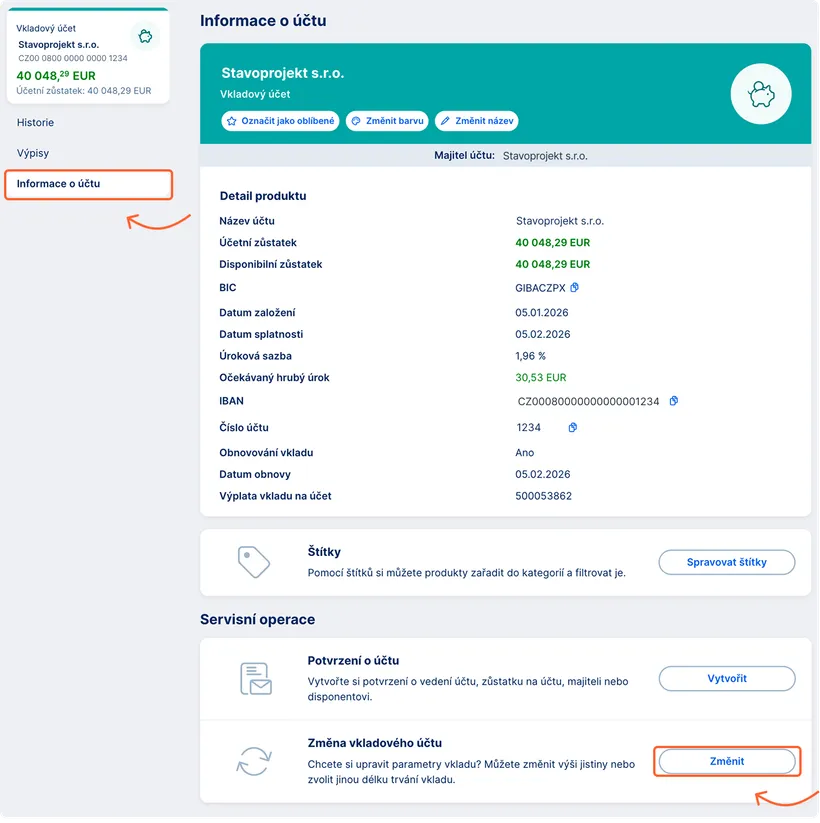Click Vytvořit to create account confirmation

click(x=726, y=679)
